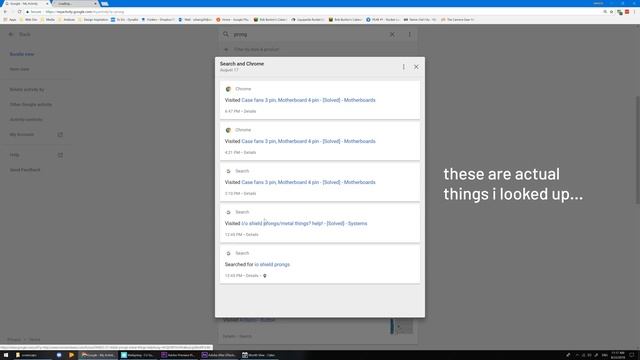Open Activity controls in the sidebar

[x=26, y=120]
